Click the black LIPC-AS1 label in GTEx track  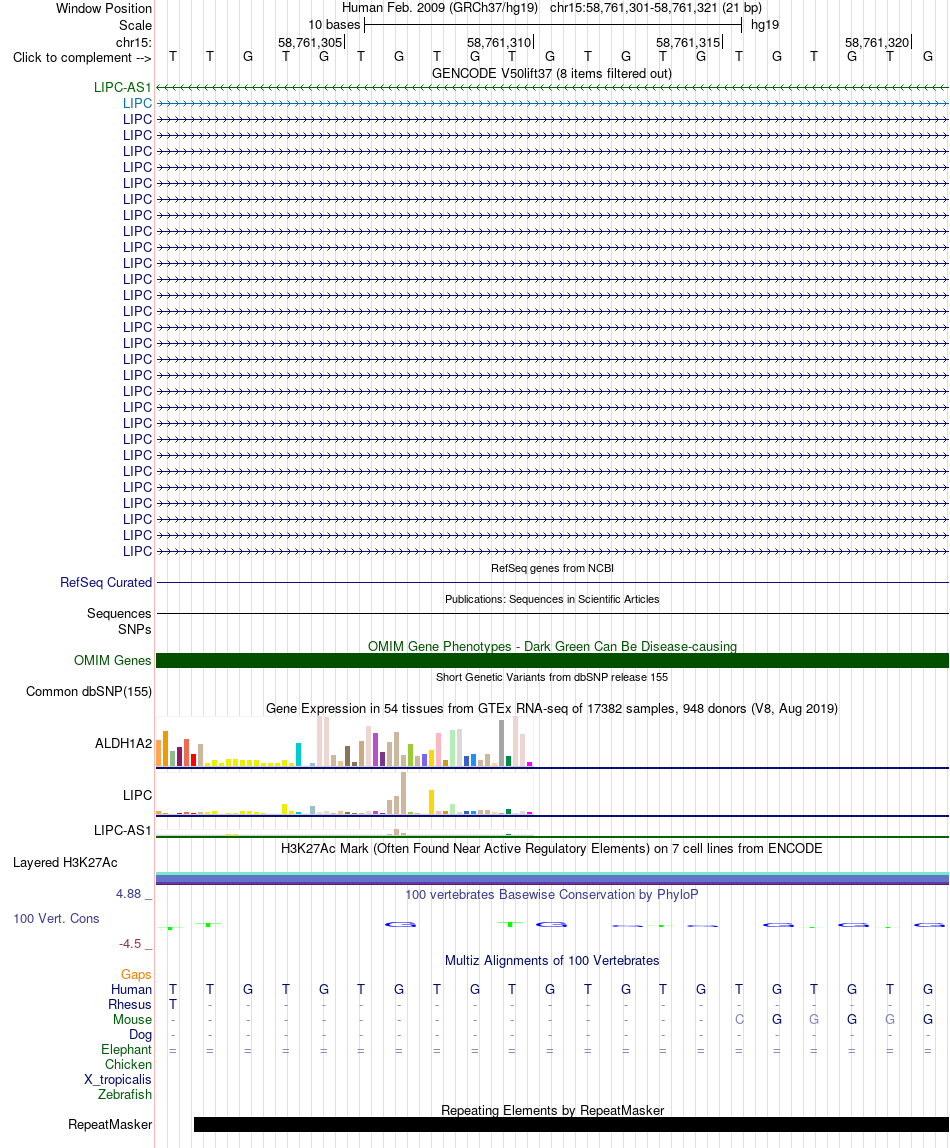(x=123, y=830)
